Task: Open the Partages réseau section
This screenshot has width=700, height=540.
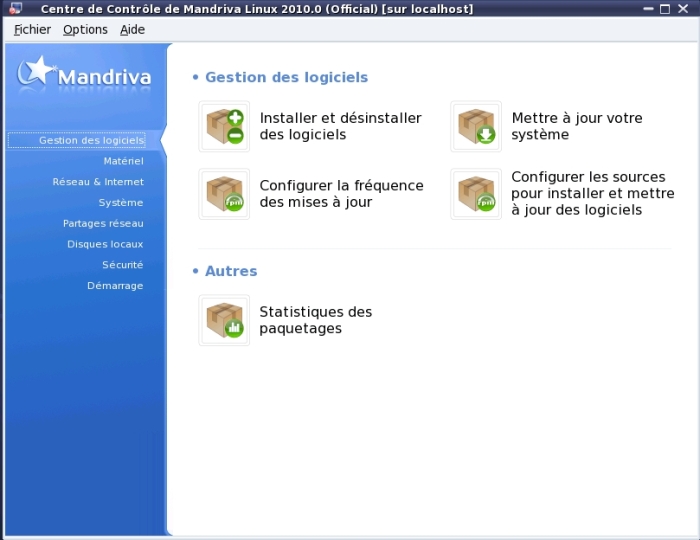Action: click(103, 224)
